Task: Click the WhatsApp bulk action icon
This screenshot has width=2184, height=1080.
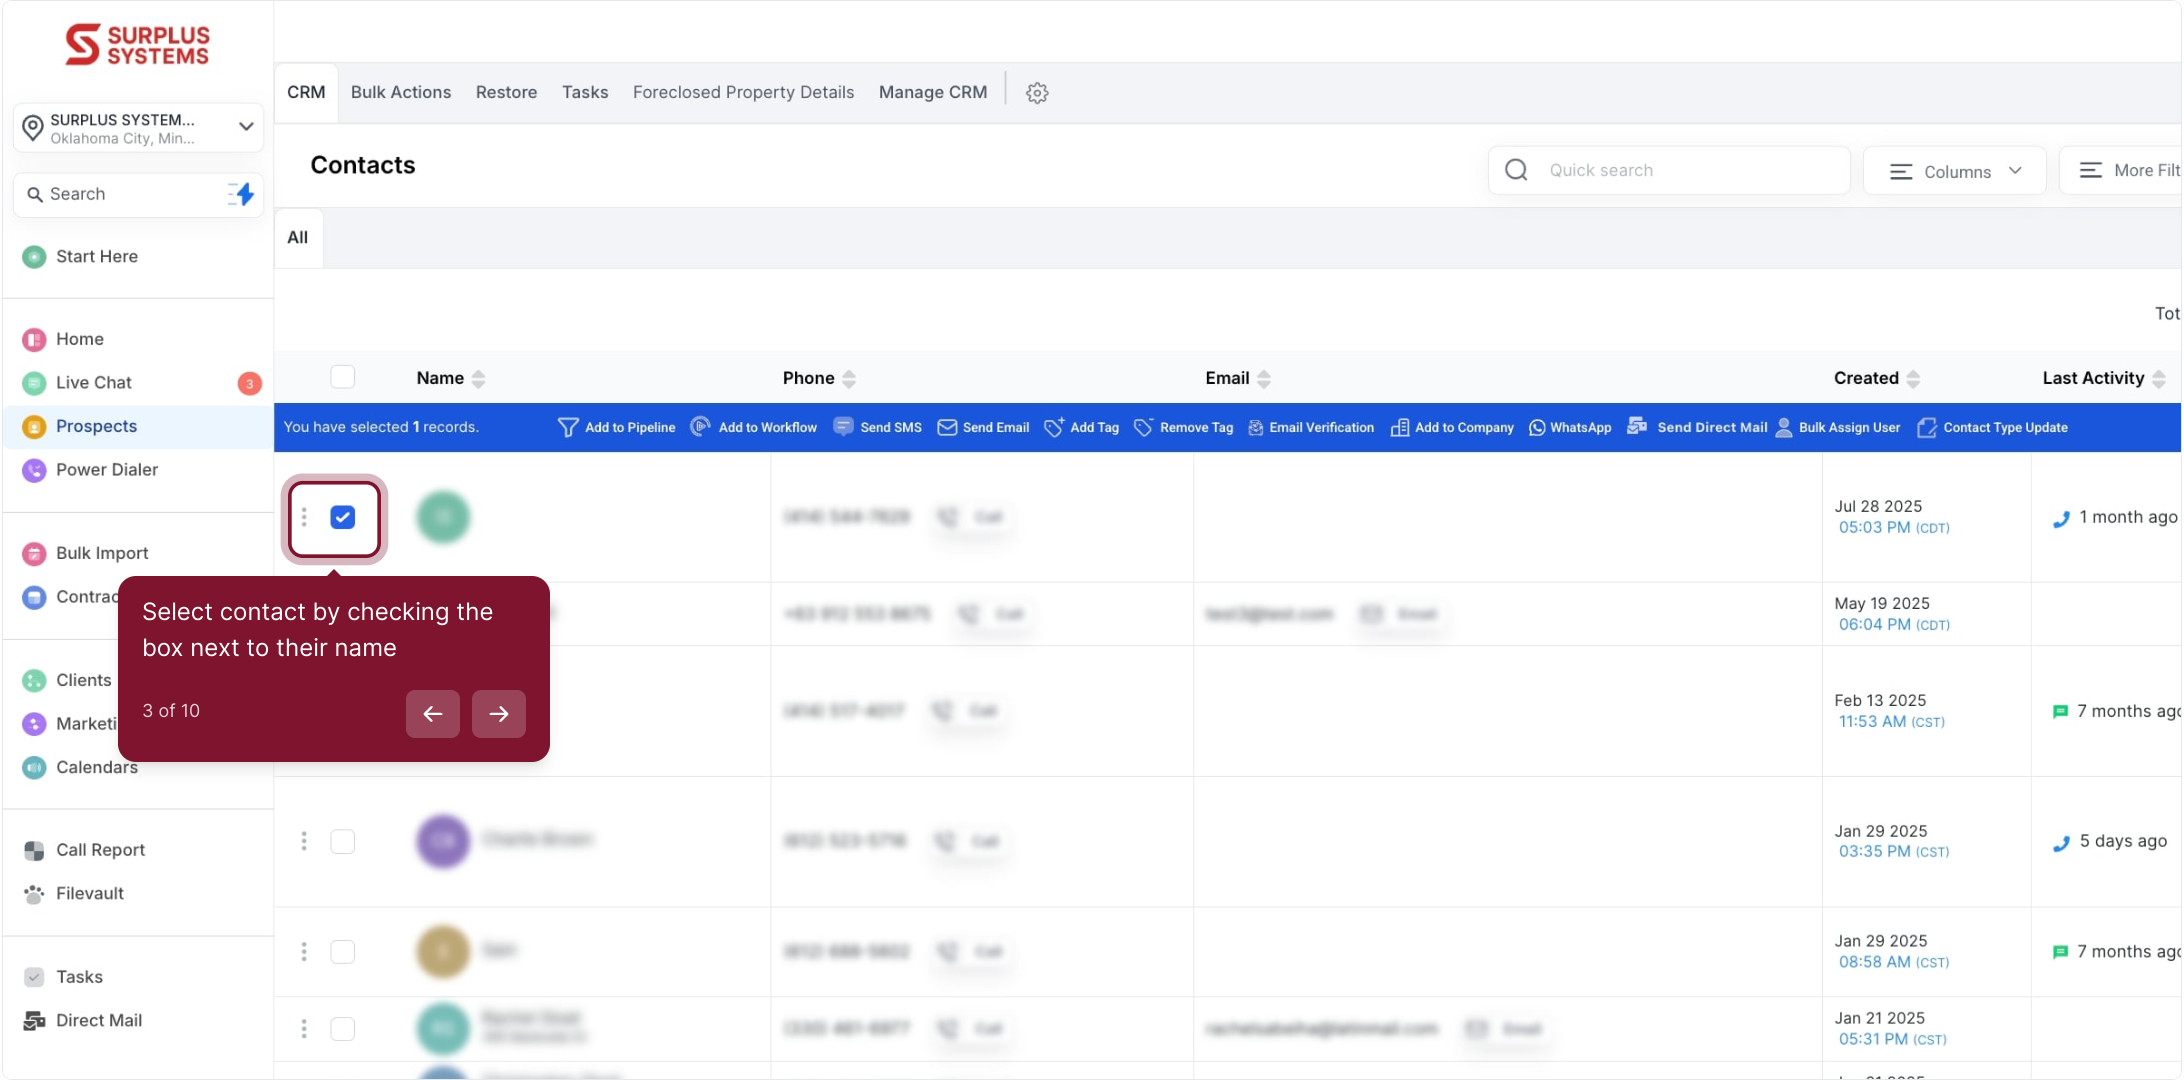Action: (1537, 427)
